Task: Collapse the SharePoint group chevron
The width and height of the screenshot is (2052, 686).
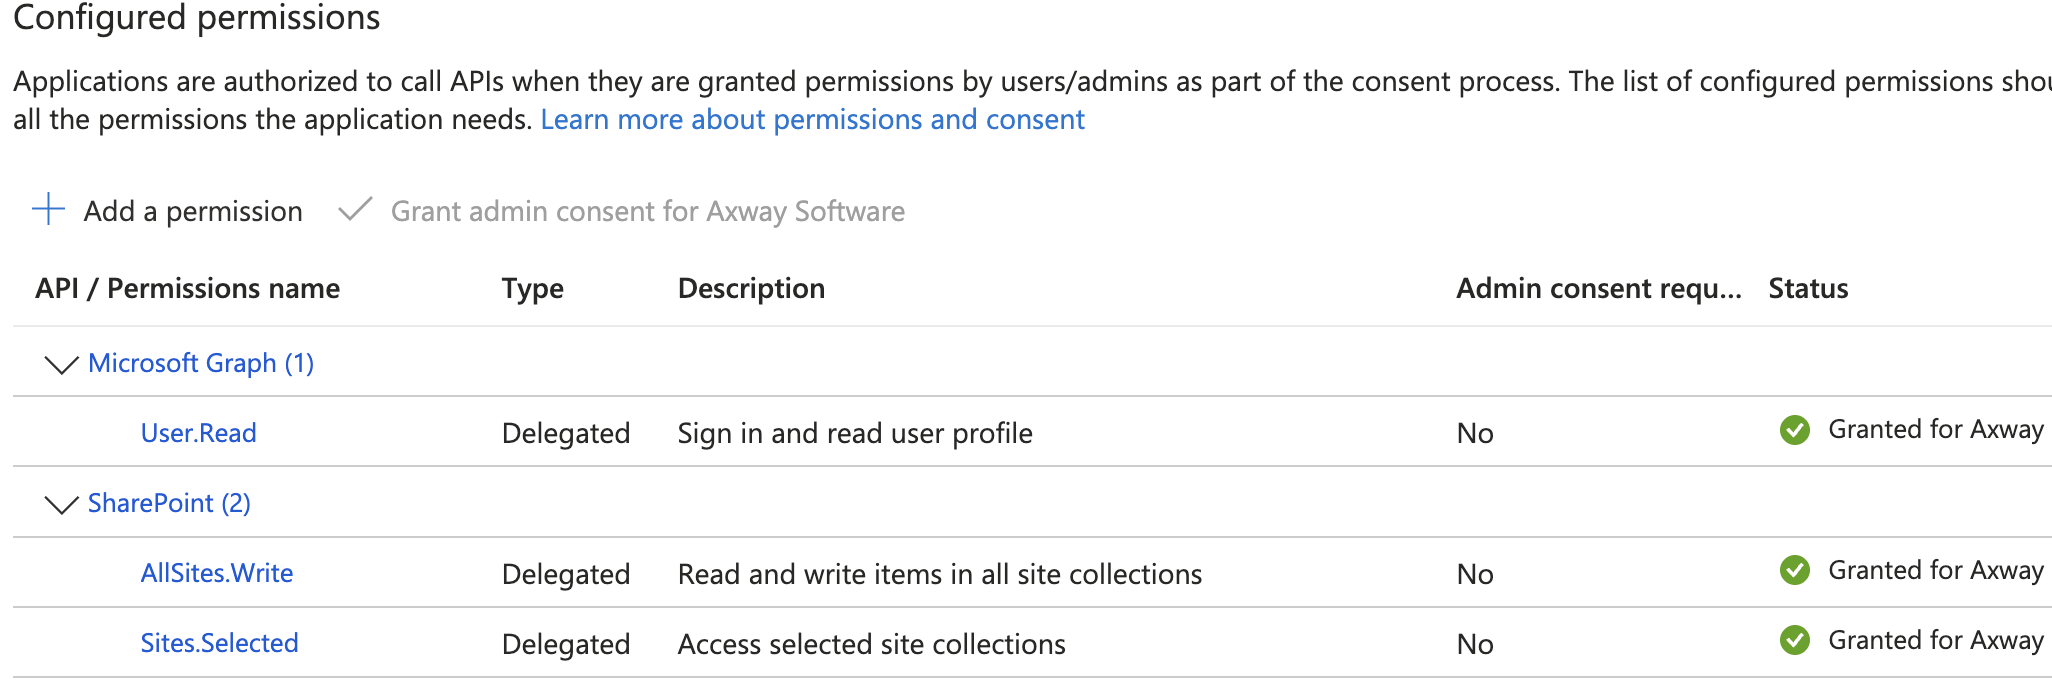Action: (x=62, y=504)
